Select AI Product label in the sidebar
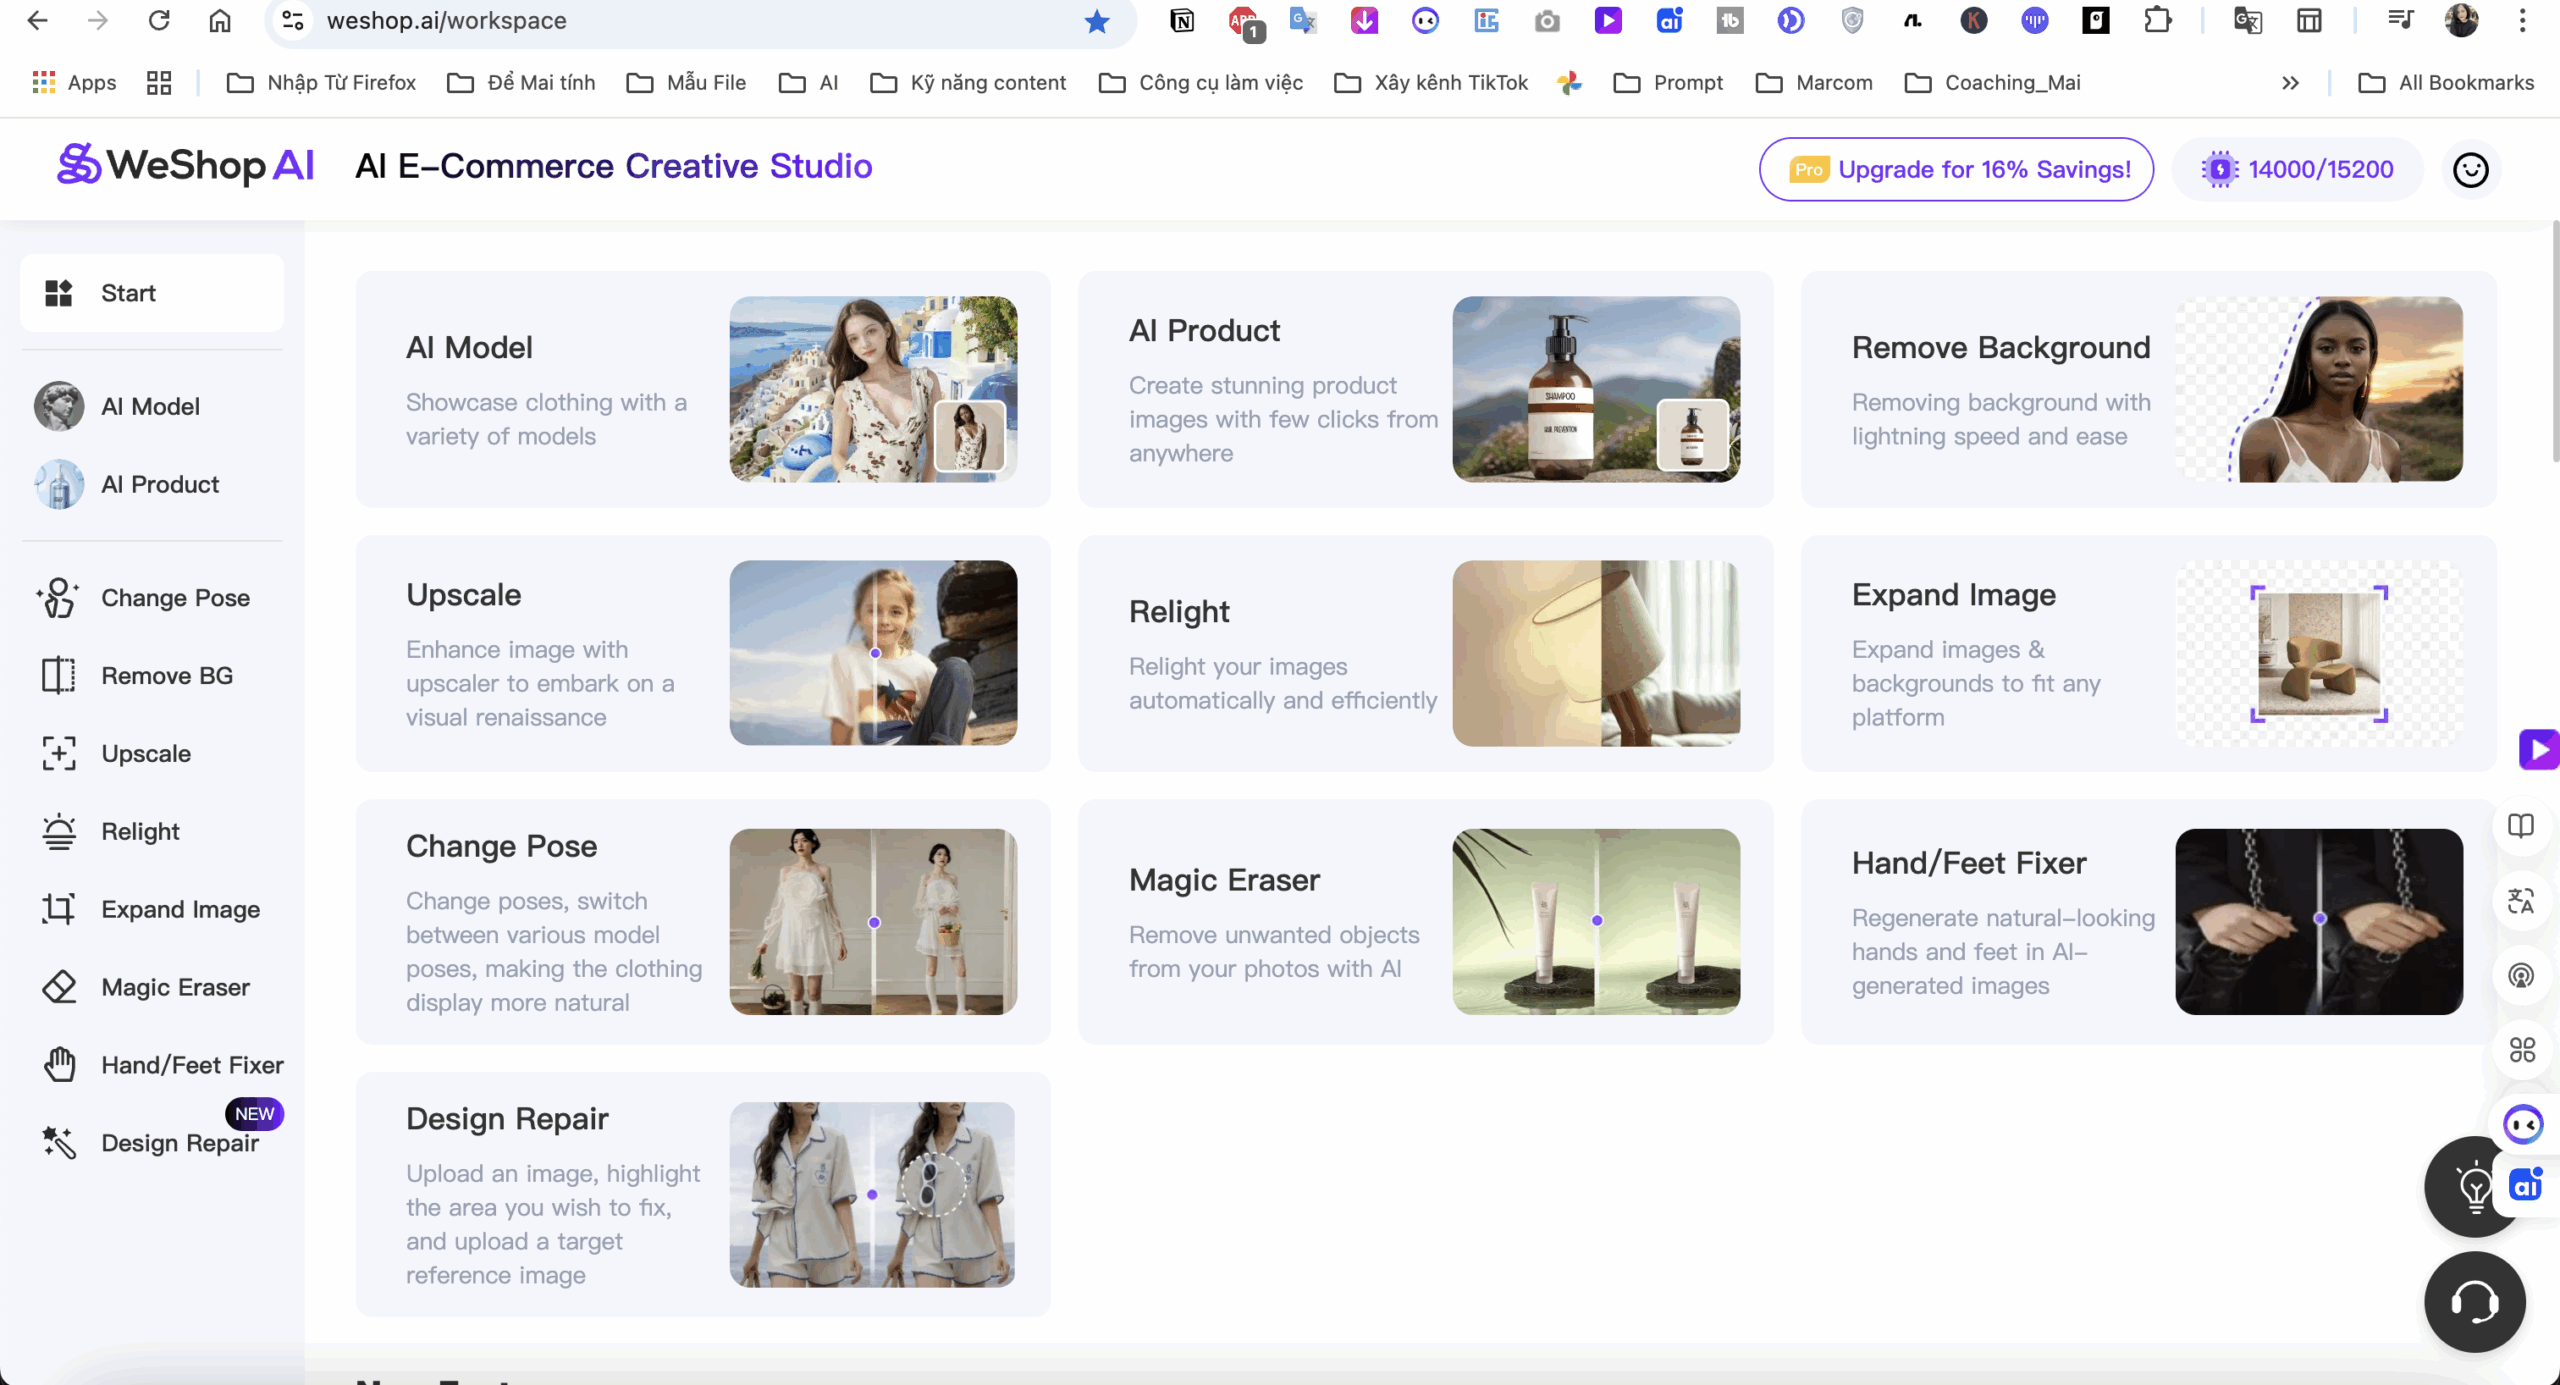 pyautogui.click(x=160, y=484)
